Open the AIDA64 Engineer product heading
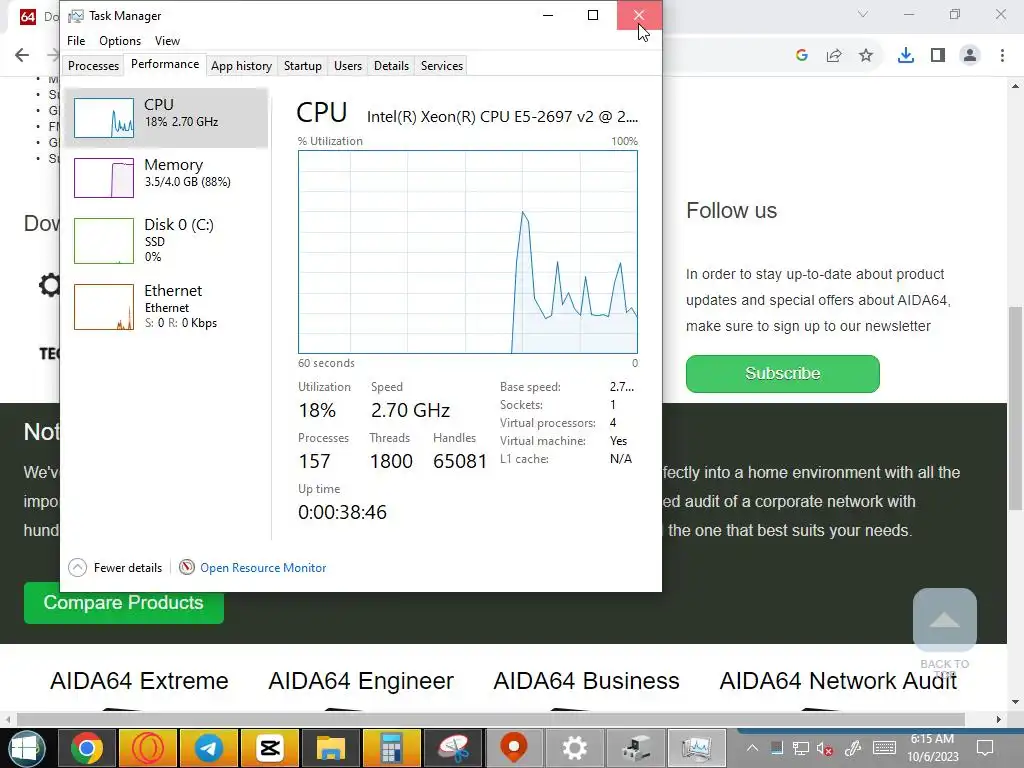The image size is (1024, 768). tap(361, 681)
